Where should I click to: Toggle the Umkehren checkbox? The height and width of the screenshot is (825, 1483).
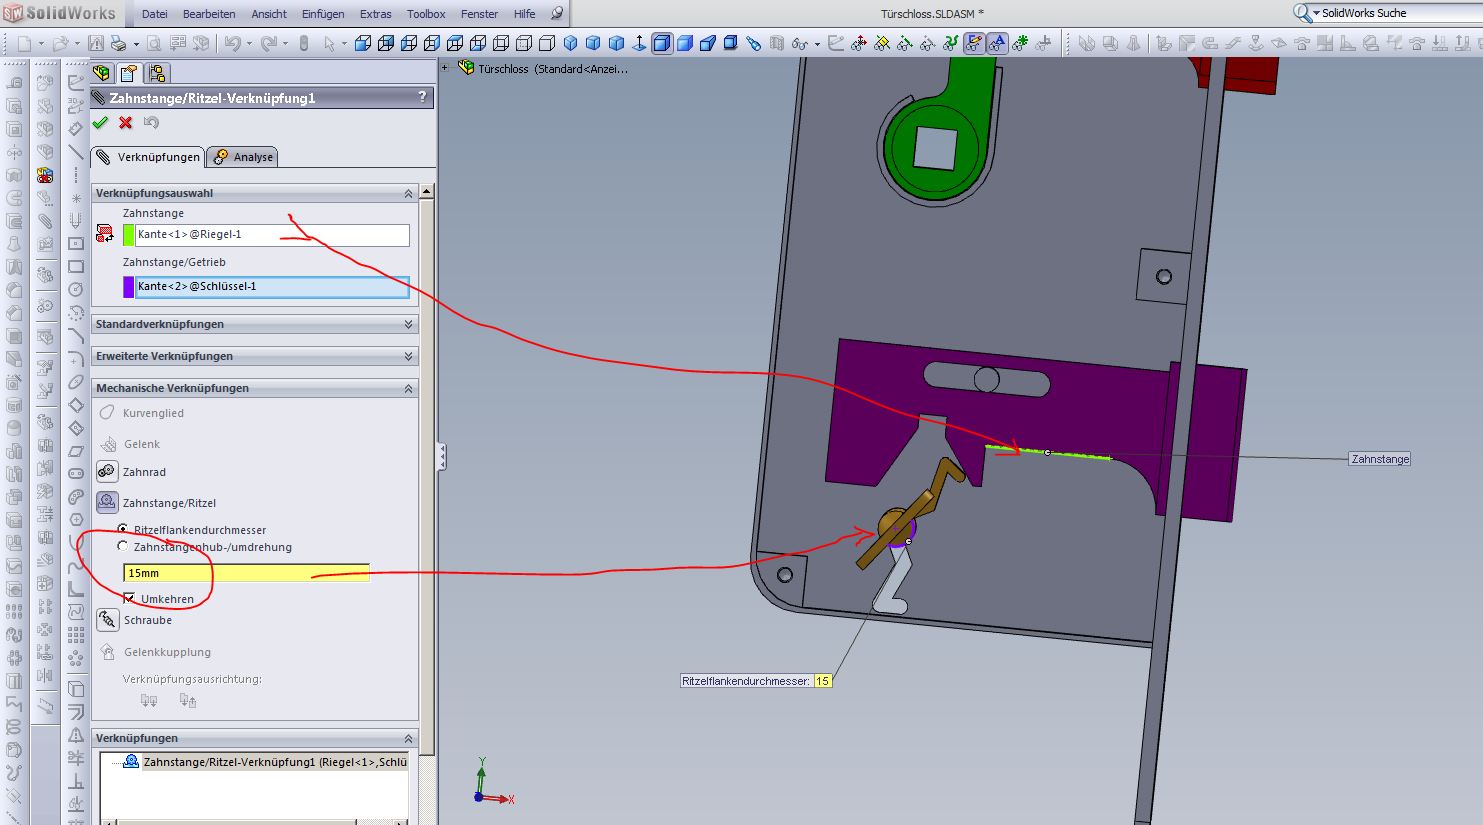(x=129, y=598)
